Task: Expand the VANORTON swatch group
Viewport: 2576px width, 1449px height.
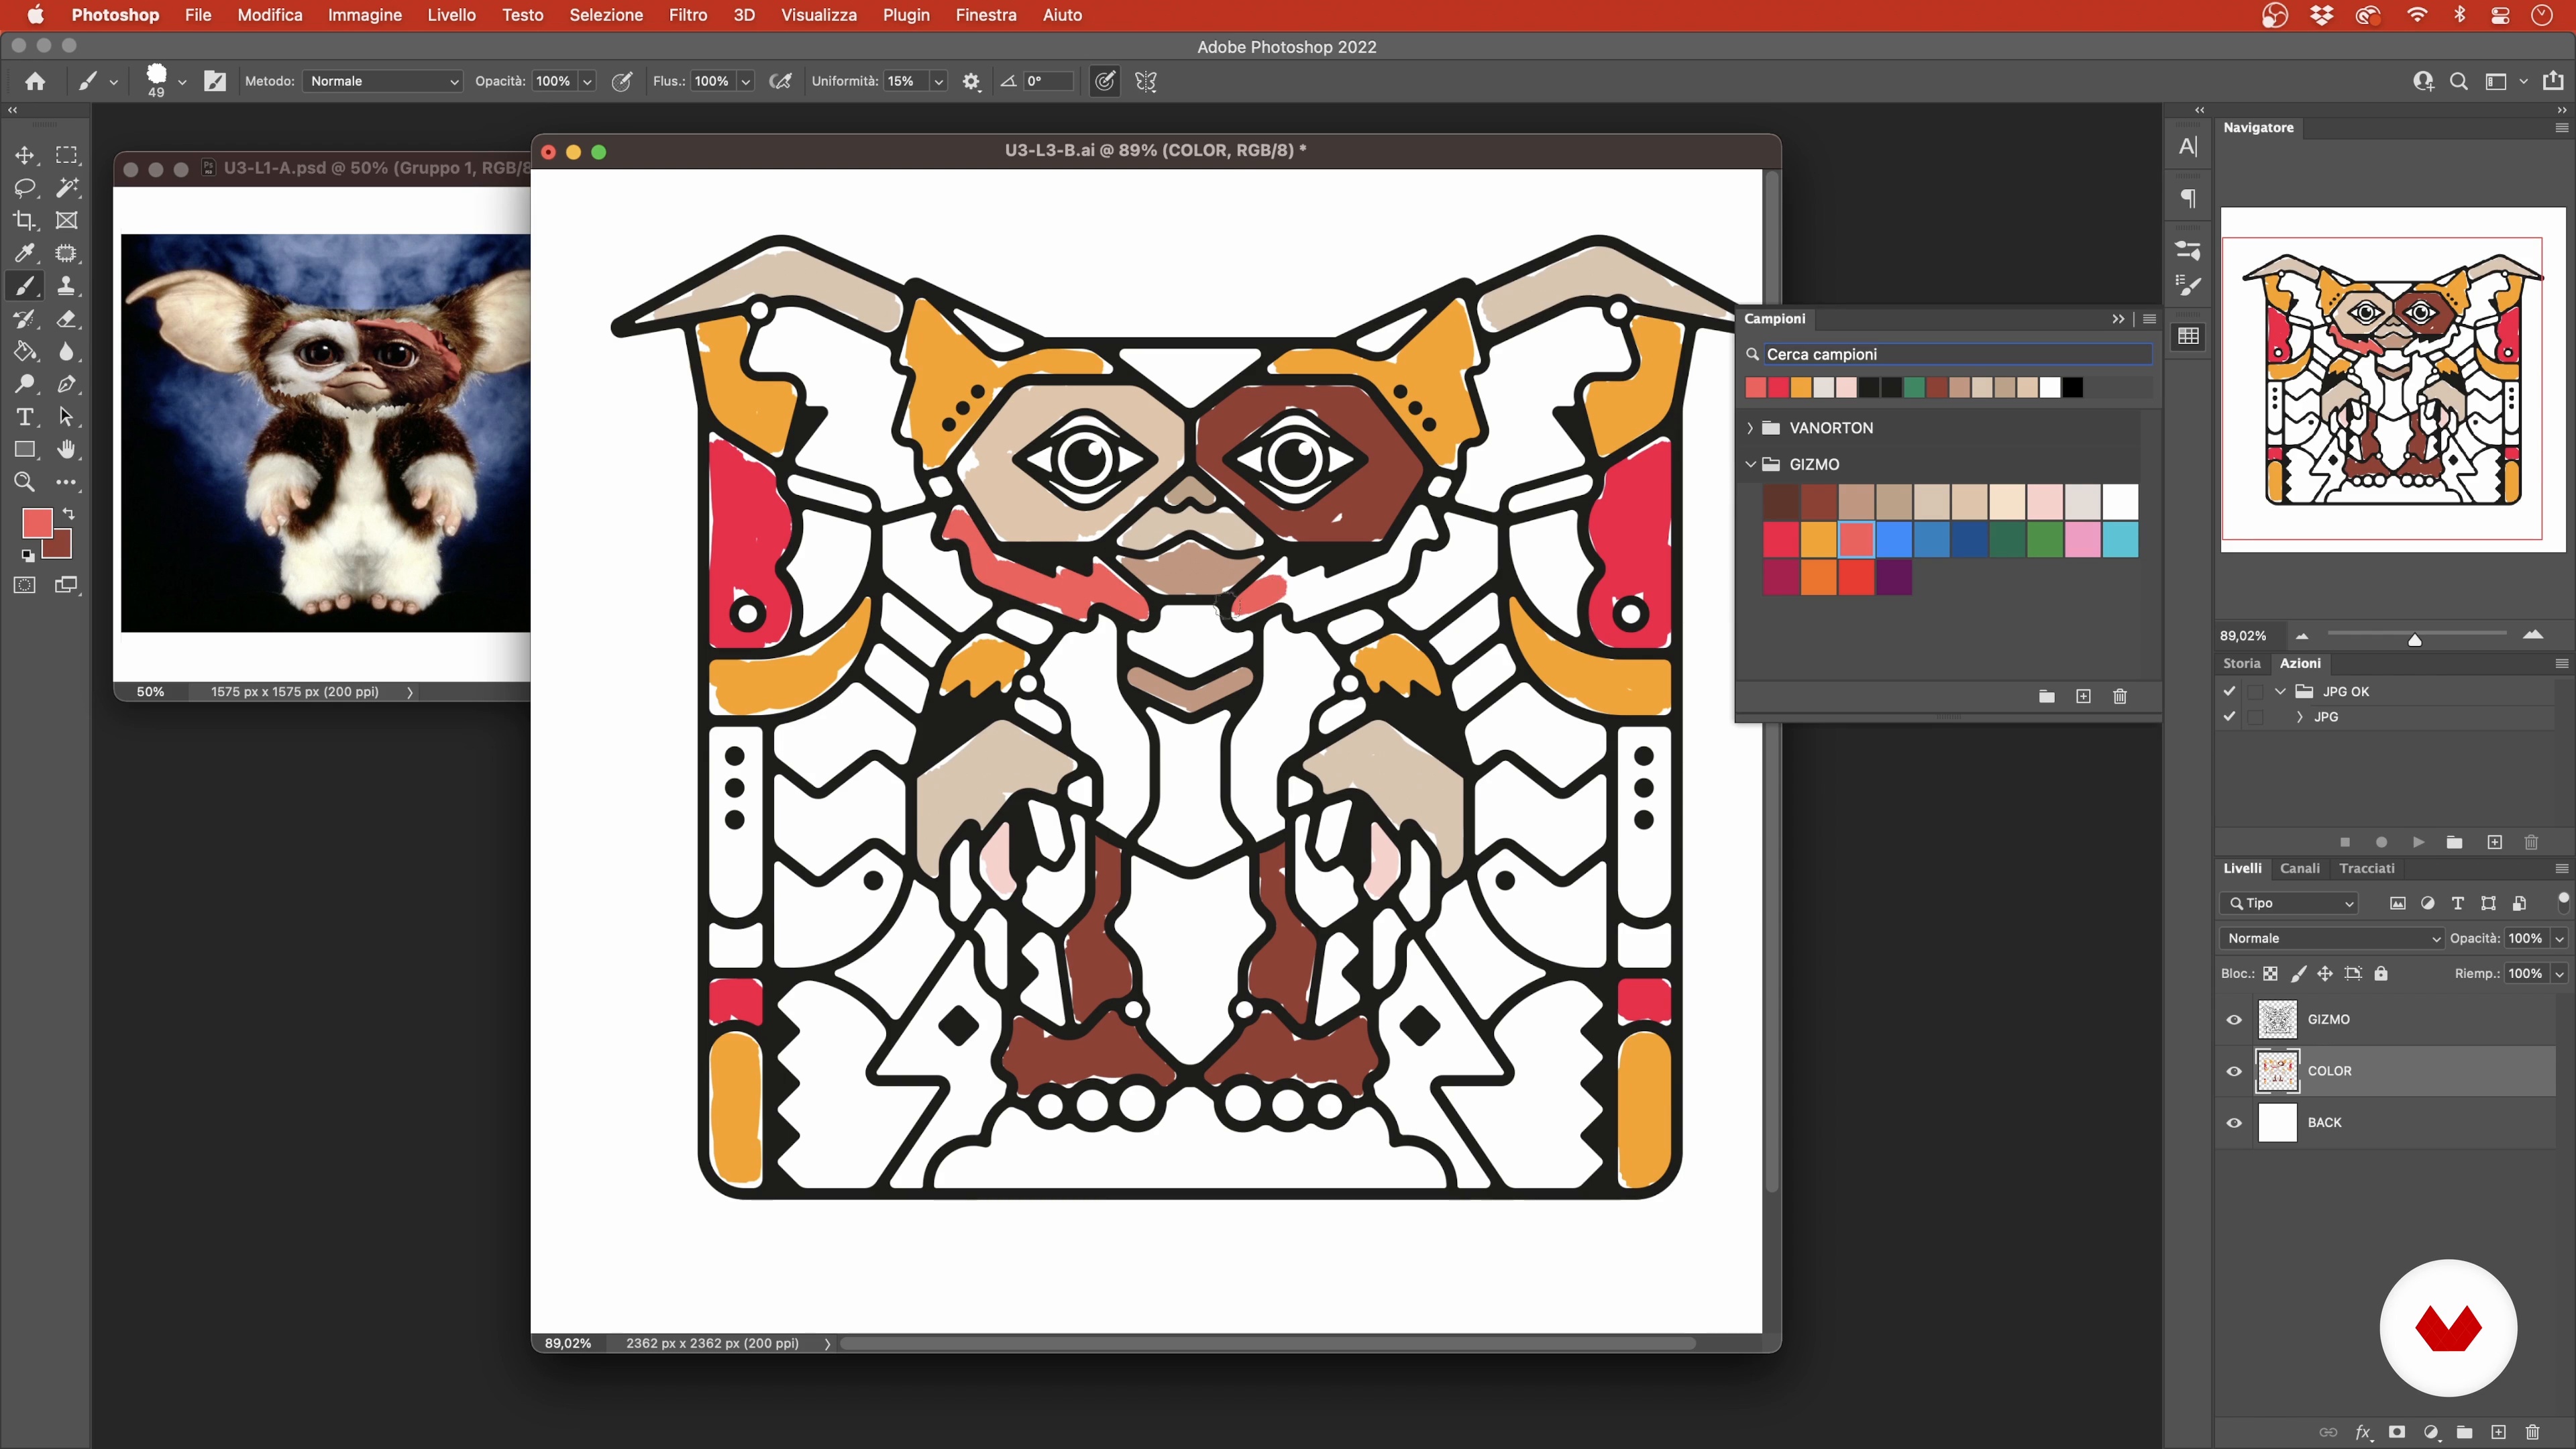Action: click(1750, 428)
